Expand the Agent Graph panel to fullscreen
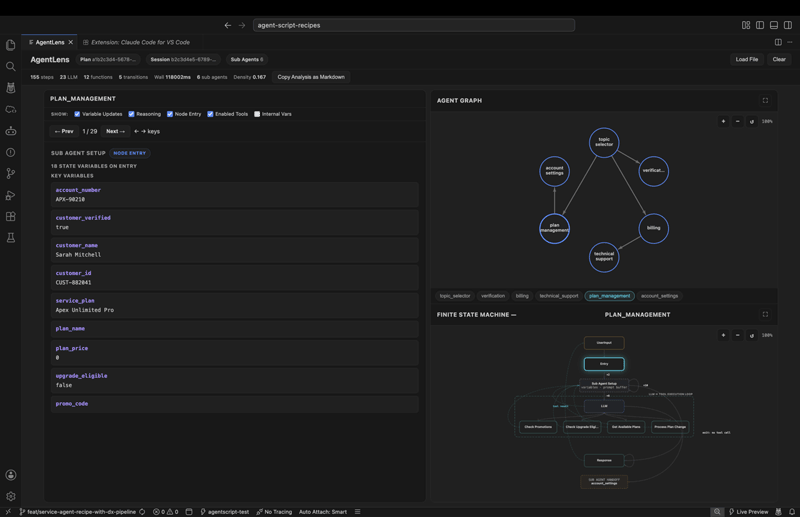The image size is (800, 517). click(x=765, y=101)
